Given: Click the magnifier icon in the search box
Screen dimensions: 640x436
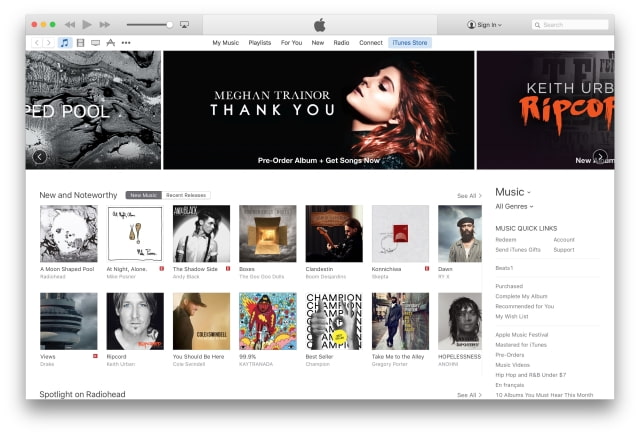Looking at the screenshot, I should pos(538,25).
